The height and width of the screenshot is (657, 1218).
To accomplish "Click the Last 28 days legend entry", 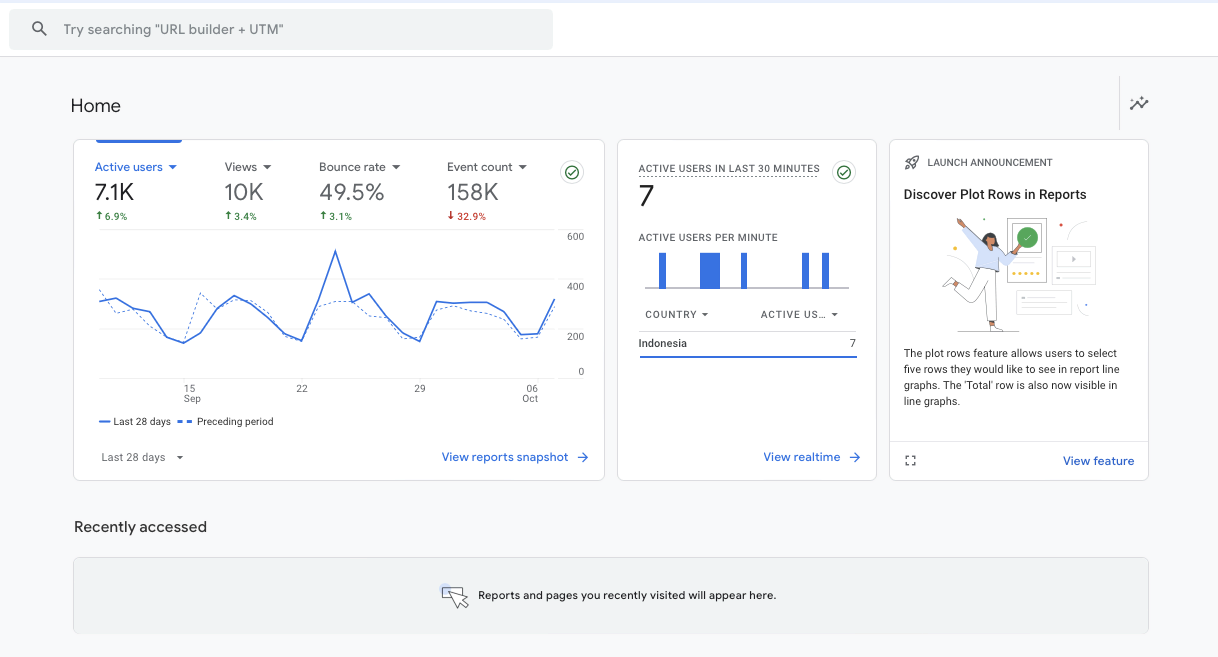I will tap(135, 422).
